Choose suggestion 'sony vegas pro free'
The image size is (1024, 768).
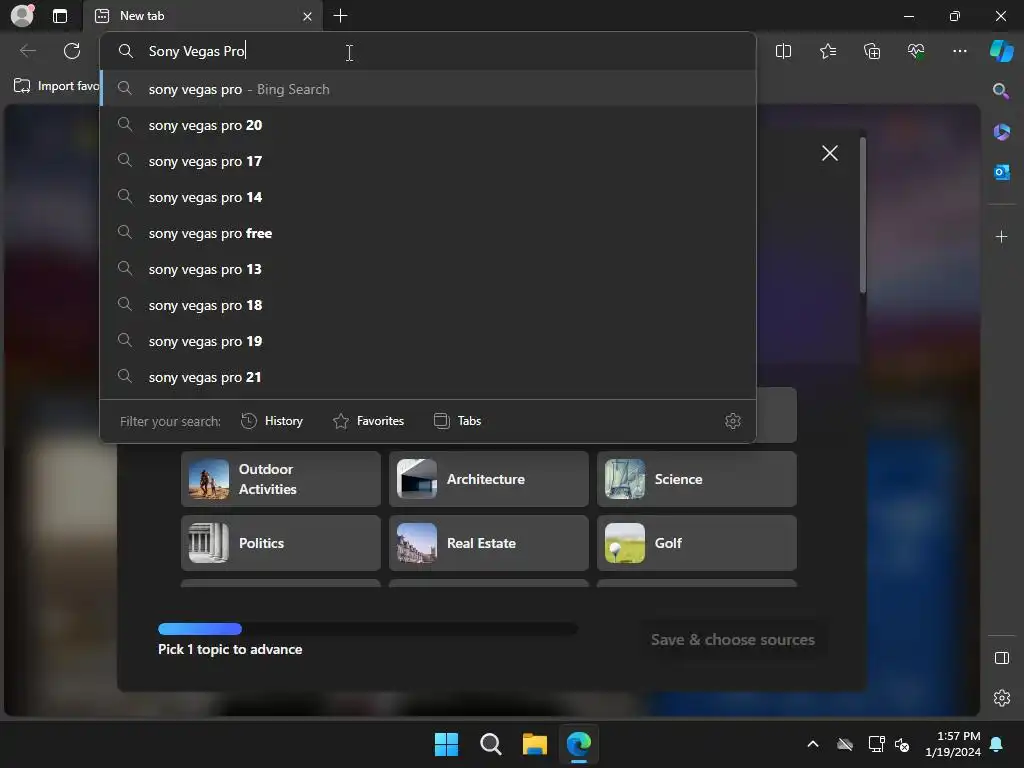coord(428,233)
